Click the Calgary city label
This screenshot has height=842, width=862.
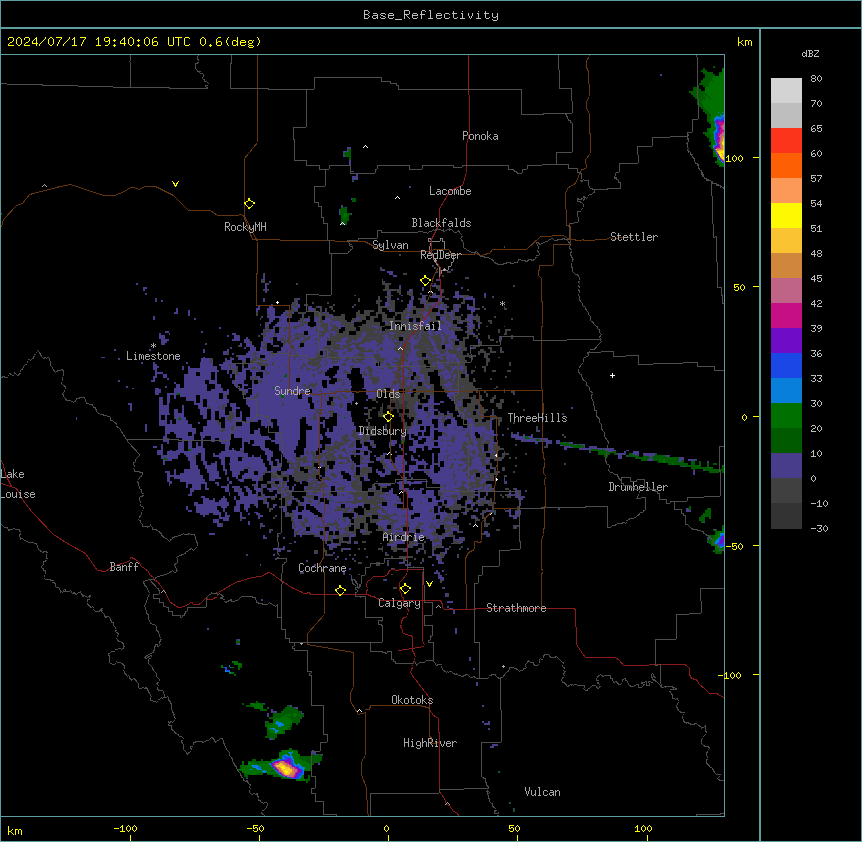tap(400, 603)
